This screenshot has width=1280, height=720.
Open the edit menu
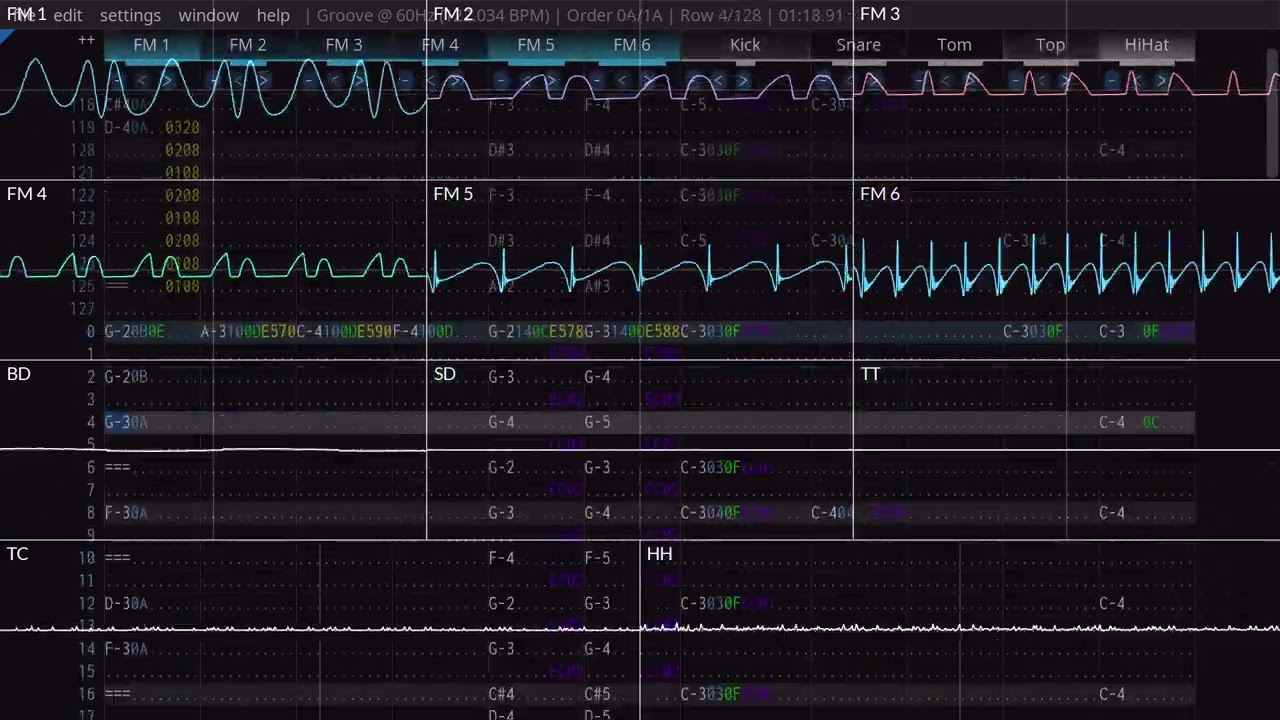click(68, 16)
